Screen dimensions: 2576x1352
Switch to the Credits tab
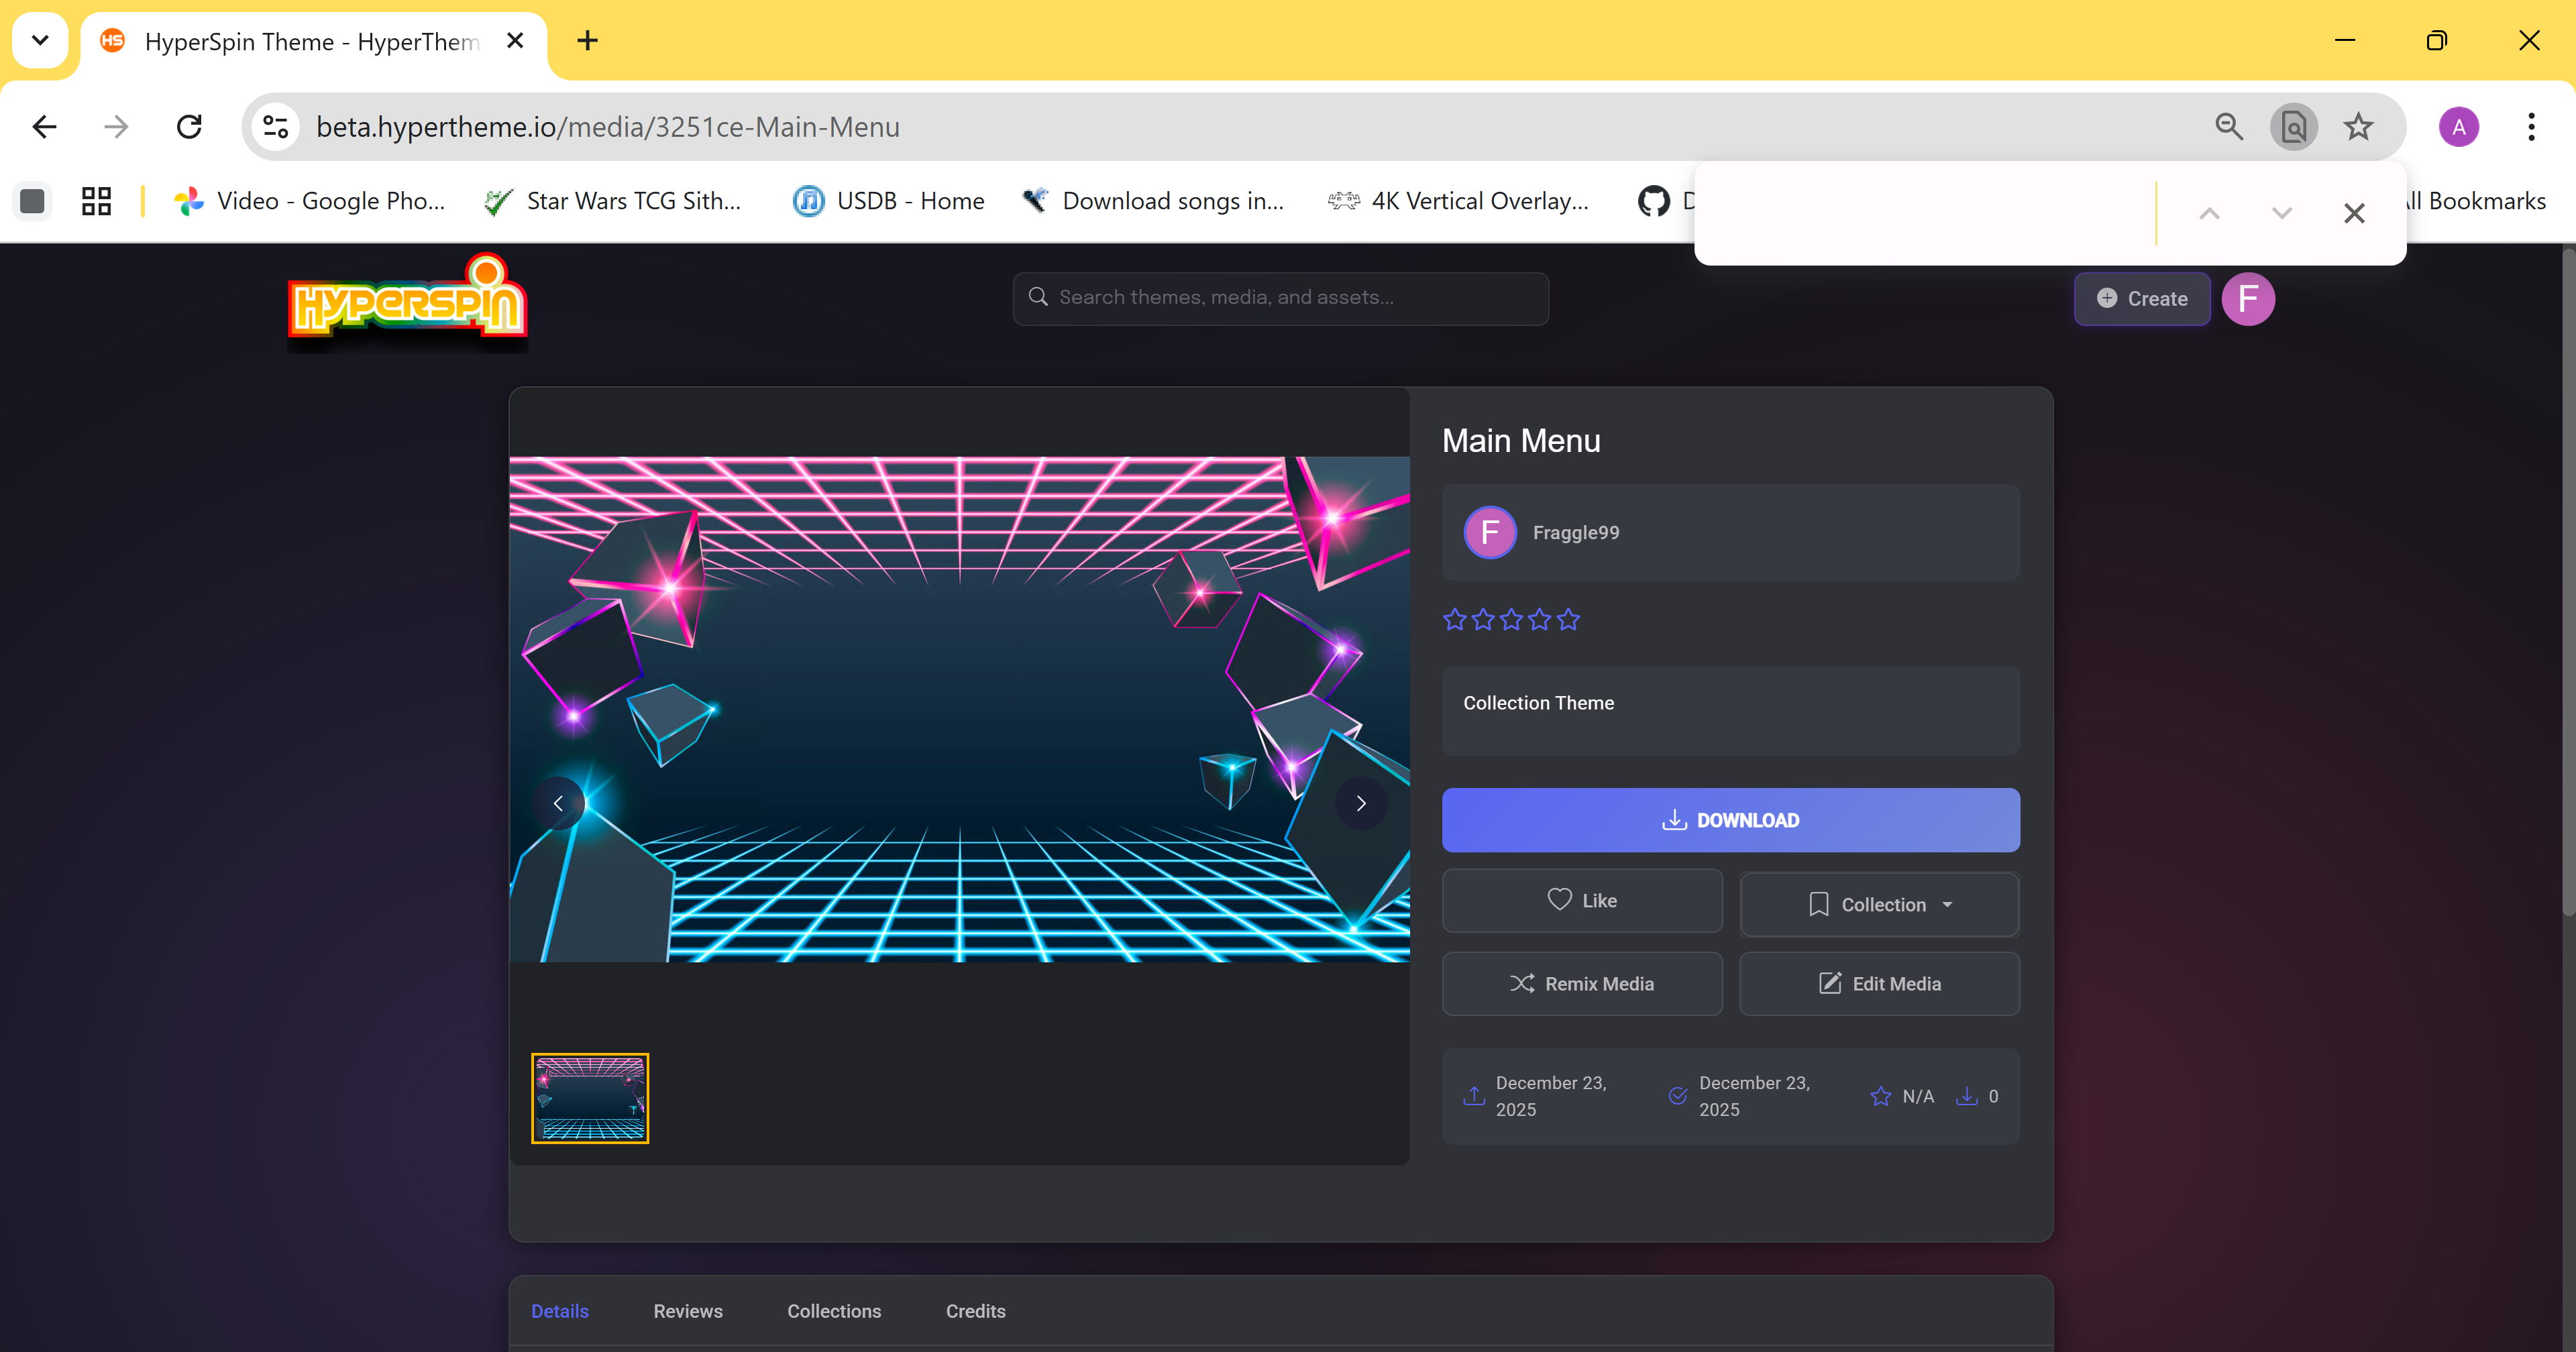click(975, 1310)
